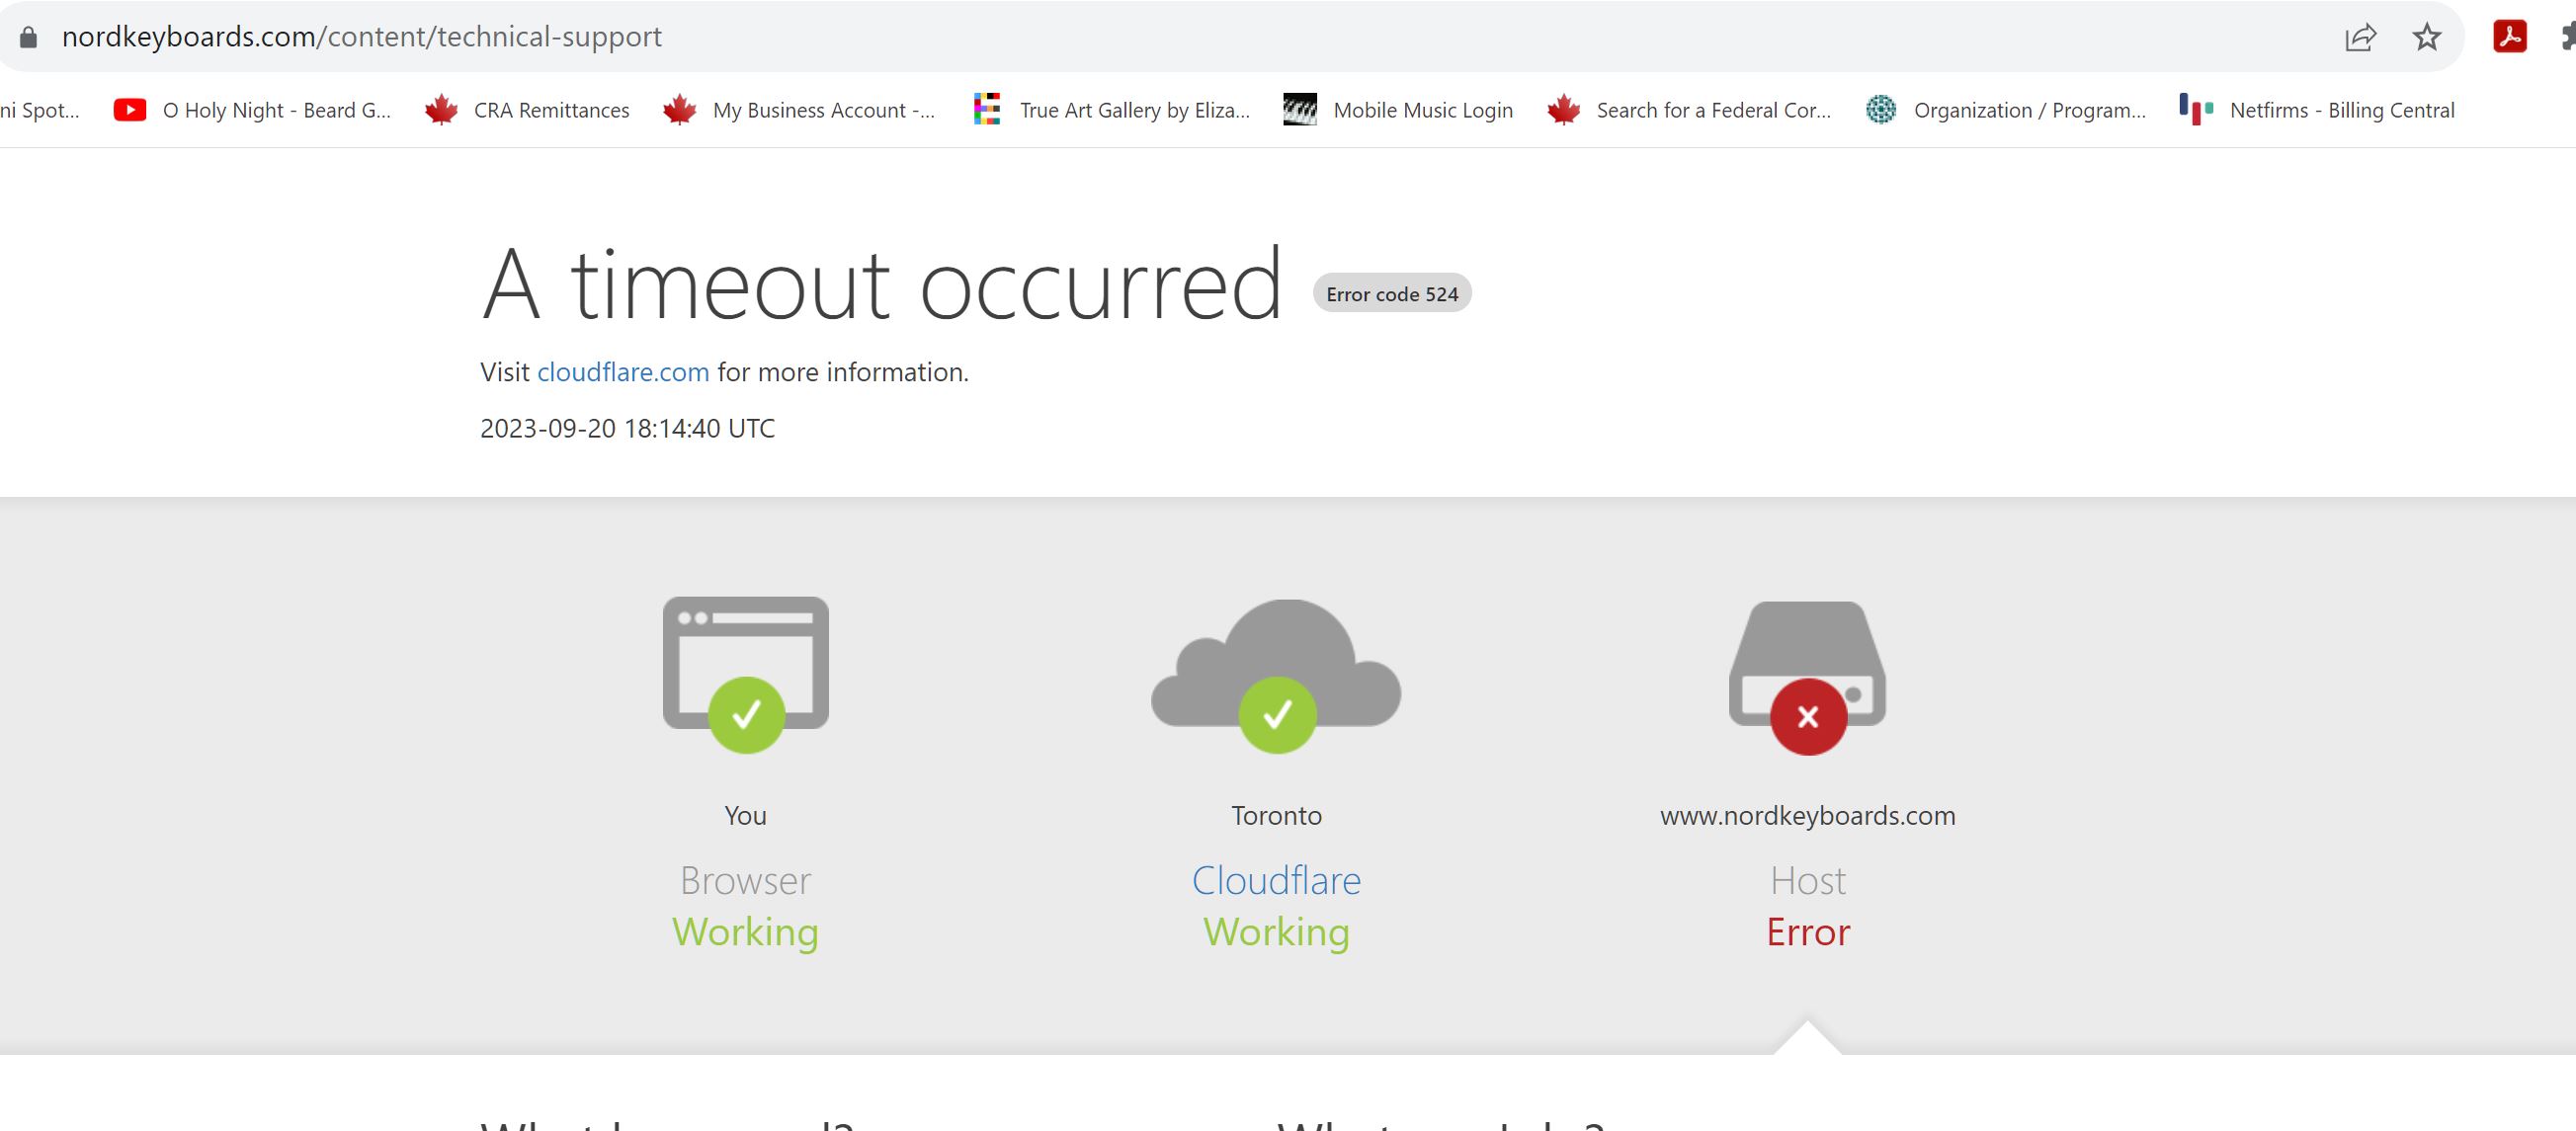Click the blue Cloudflare heading link
Image resolution: width=2576 pixels, height=1131 pixels.
coord(1276,880)
